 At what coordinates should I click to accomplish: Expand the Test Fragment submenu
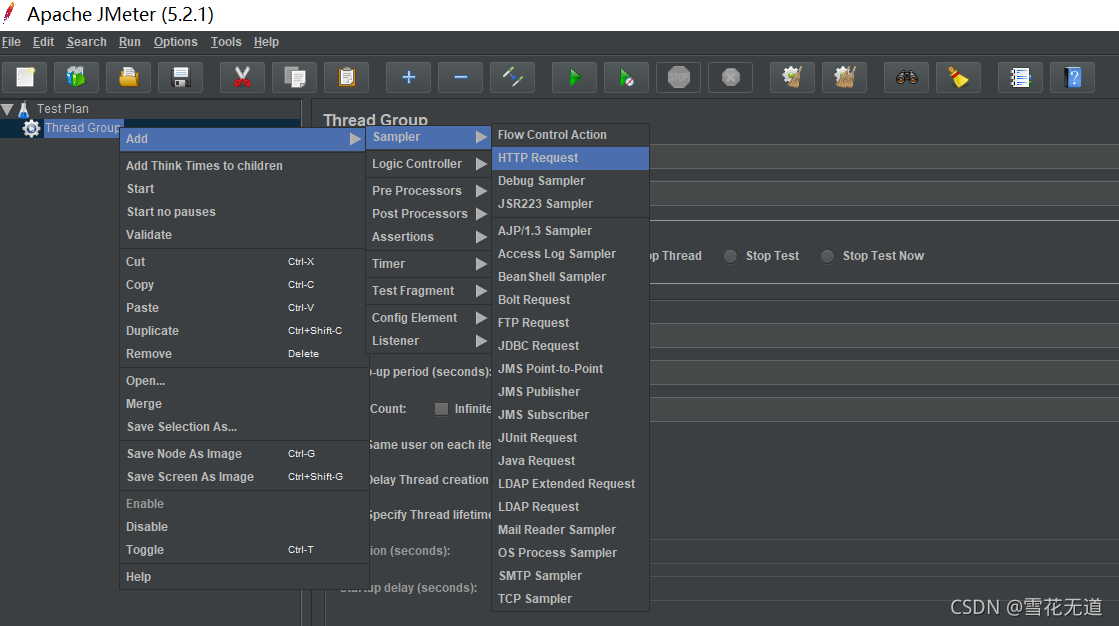click(428, 291)
